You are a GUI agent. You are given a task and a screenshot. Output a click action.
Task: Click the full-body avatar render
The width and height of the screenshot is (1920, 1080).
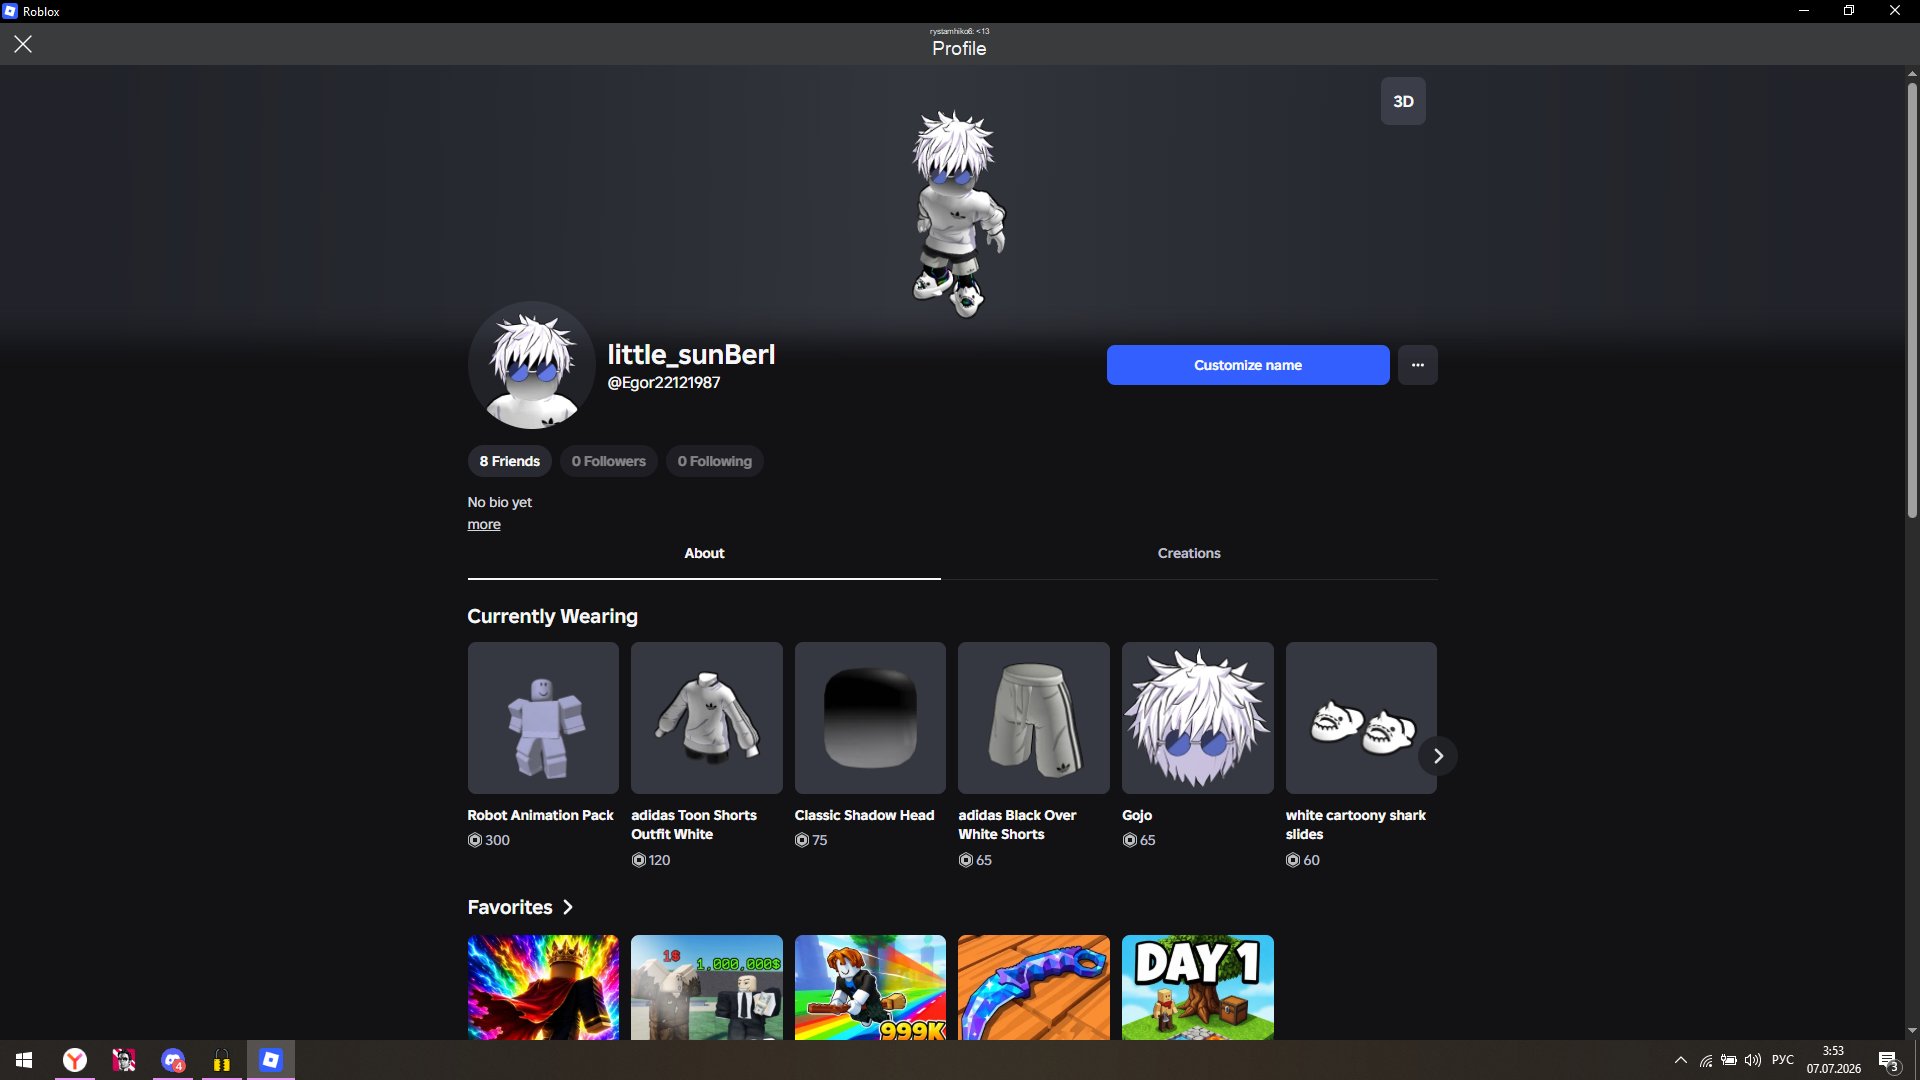(x=958, y=213)
